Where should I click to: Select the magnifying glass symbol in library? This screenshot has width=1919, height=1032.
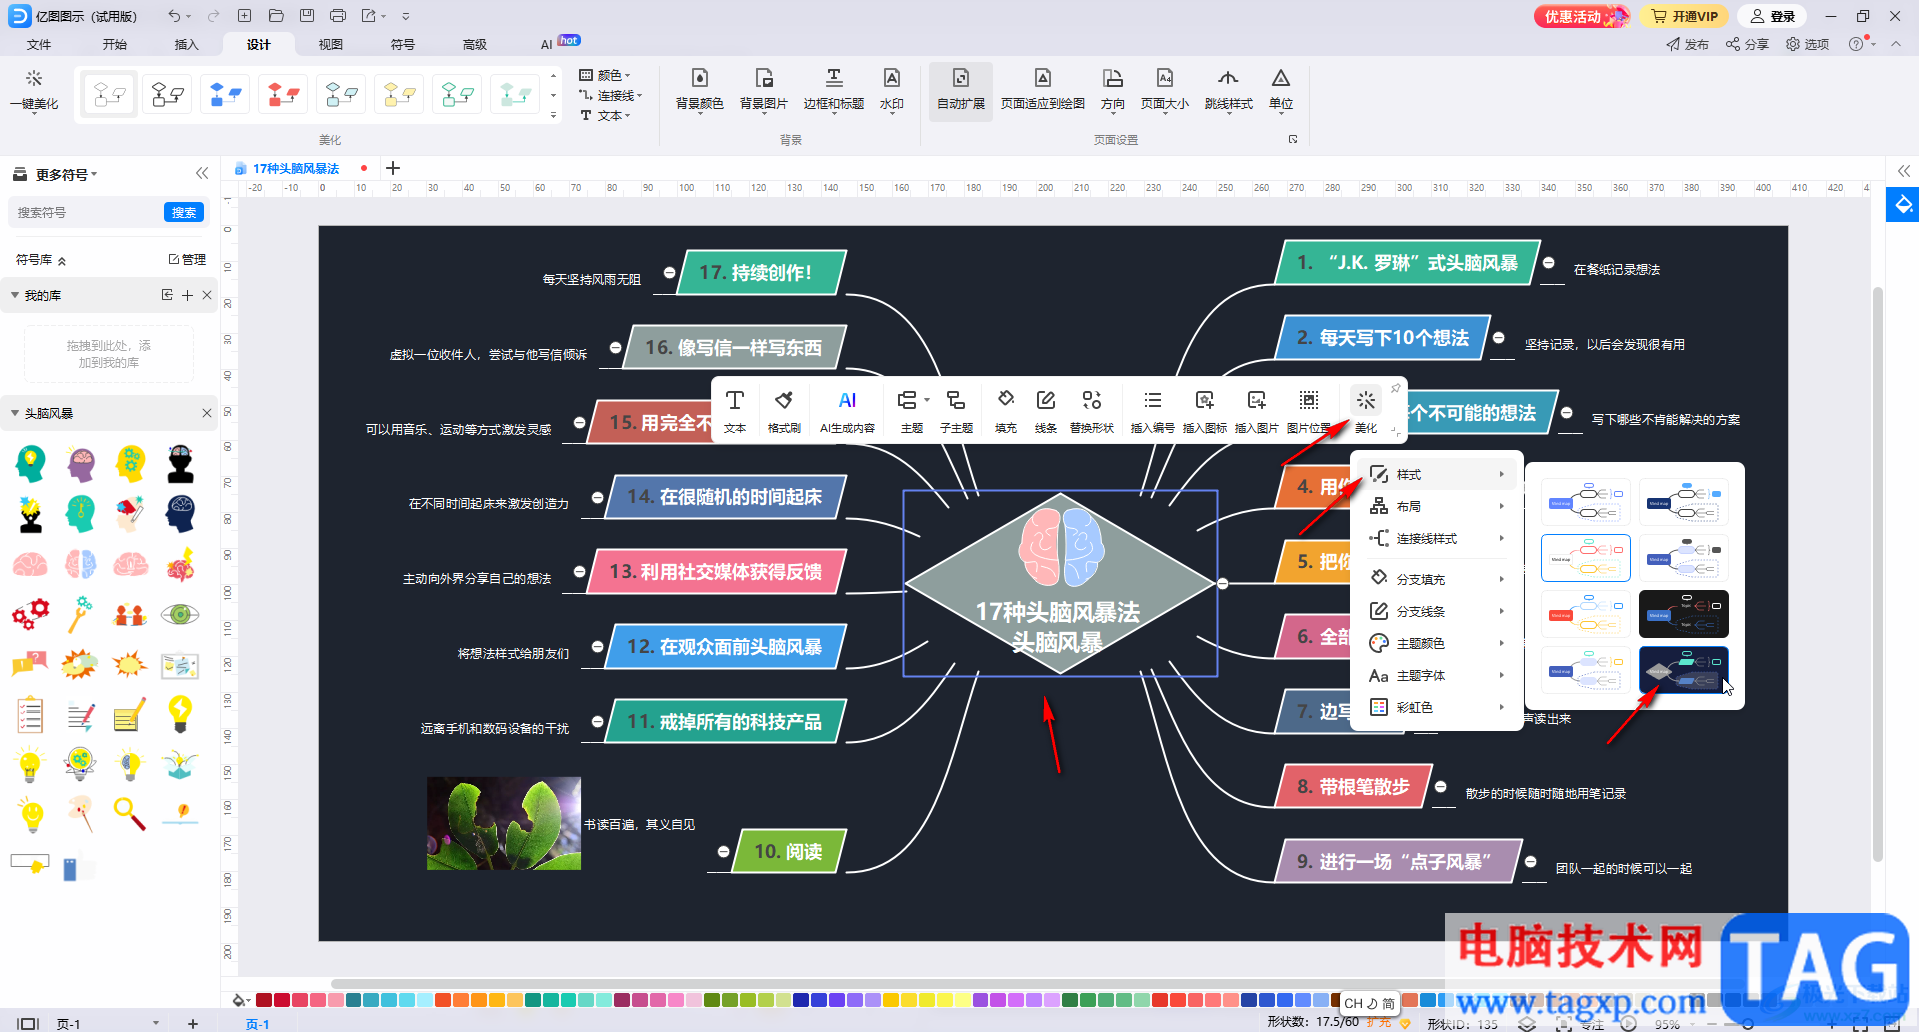coord(129,813)
